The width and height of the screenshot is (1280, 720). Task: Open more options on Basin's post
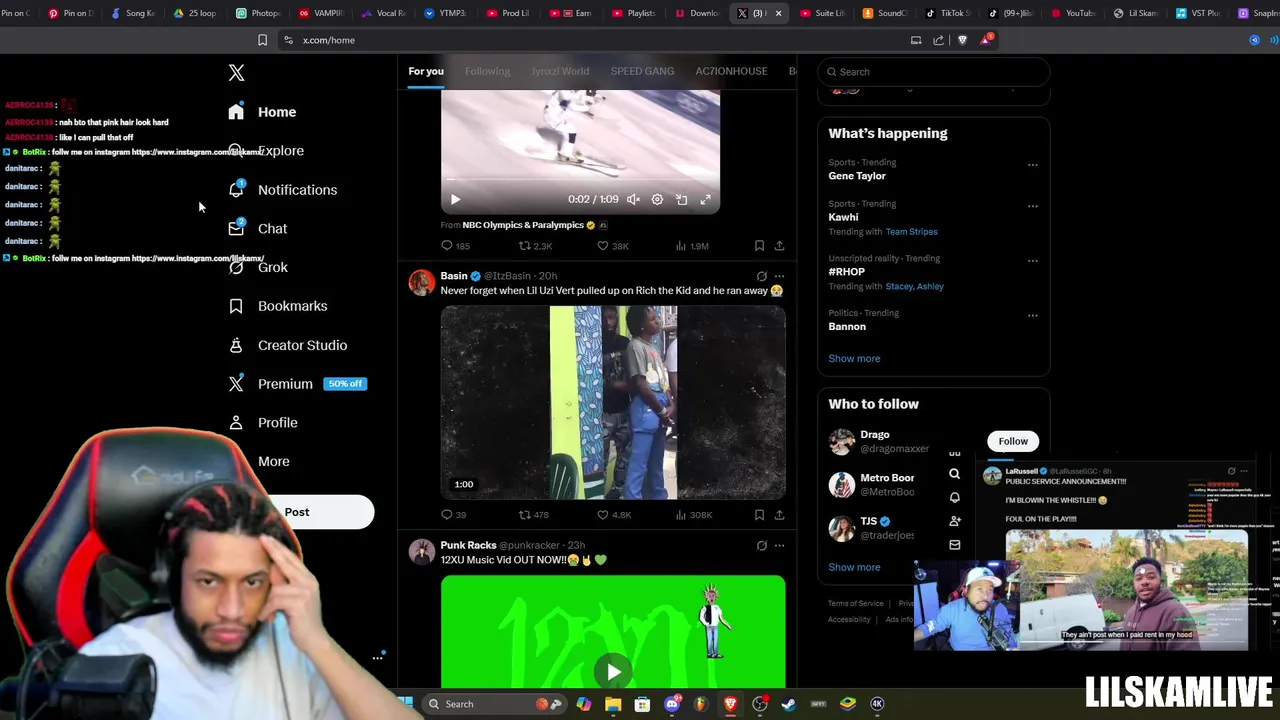tap(780, 276)
